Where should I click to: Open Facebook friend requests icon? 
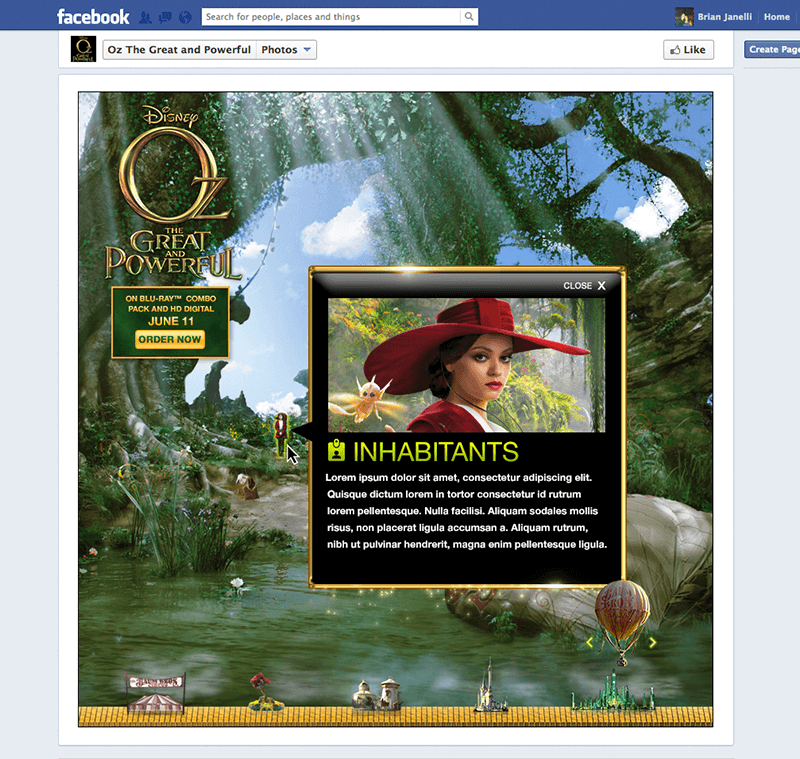point(146,17)
